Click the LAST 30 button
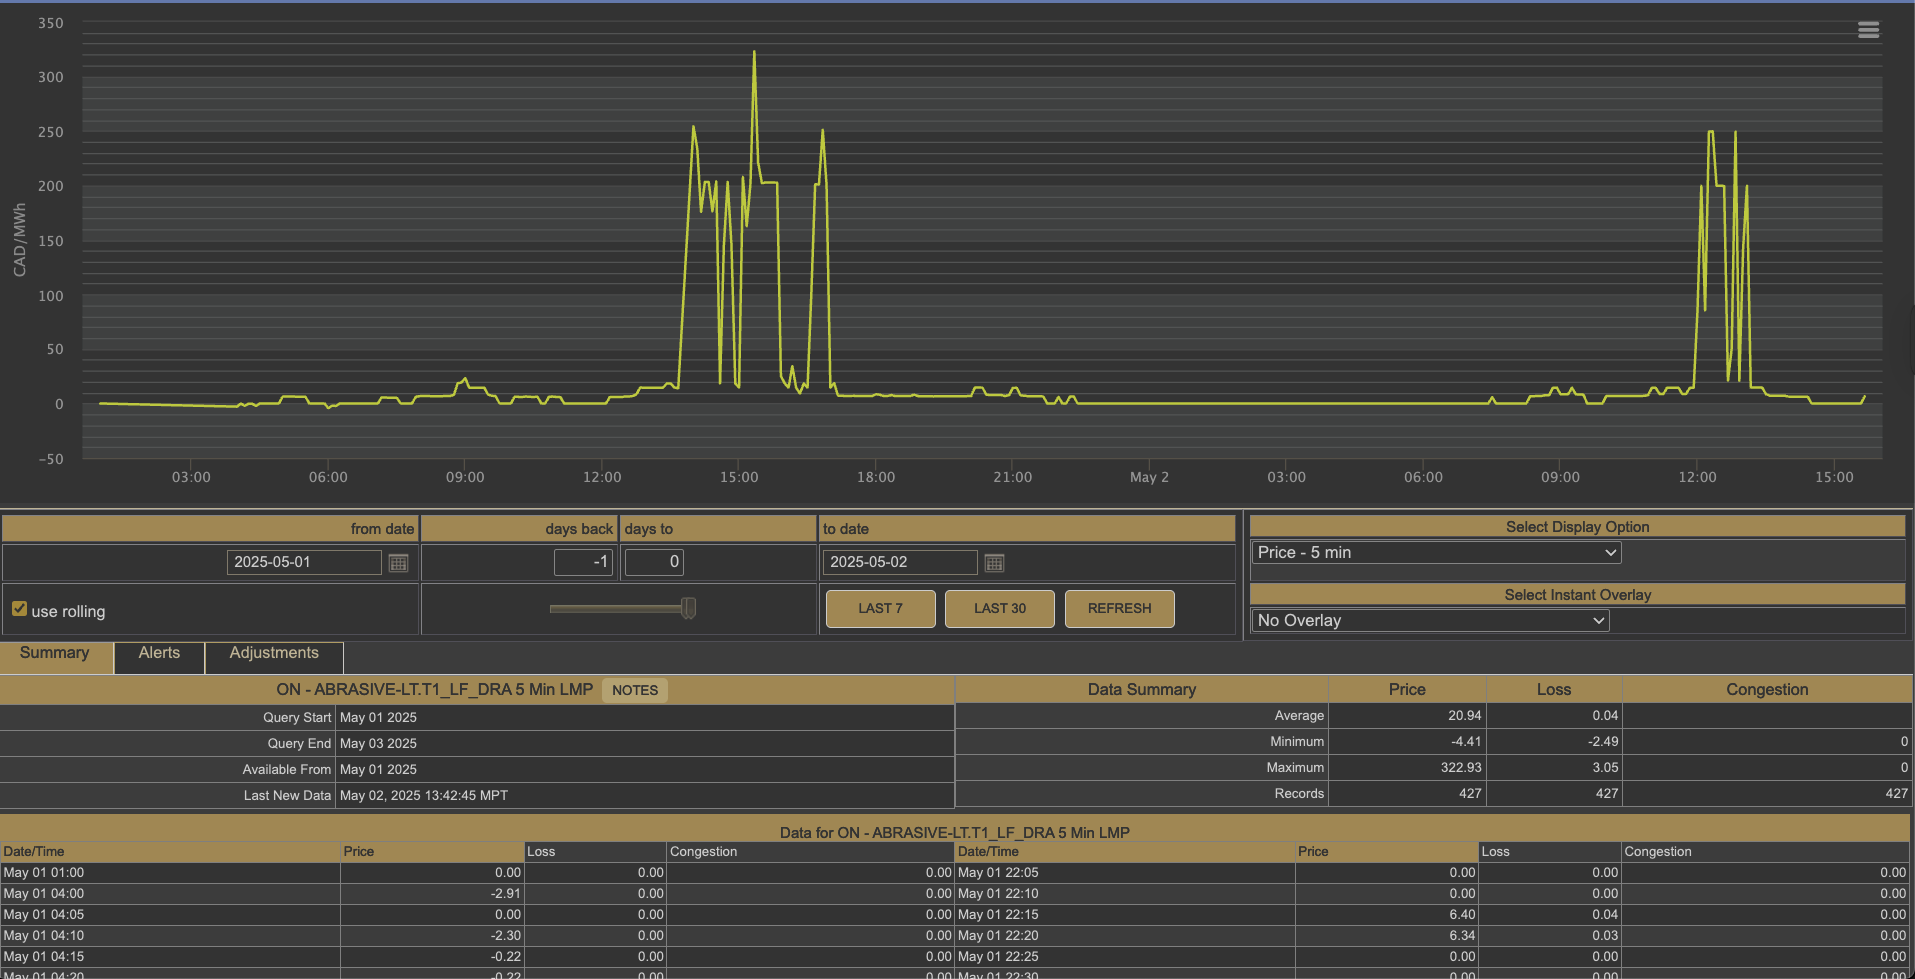 pos(1000,609)
